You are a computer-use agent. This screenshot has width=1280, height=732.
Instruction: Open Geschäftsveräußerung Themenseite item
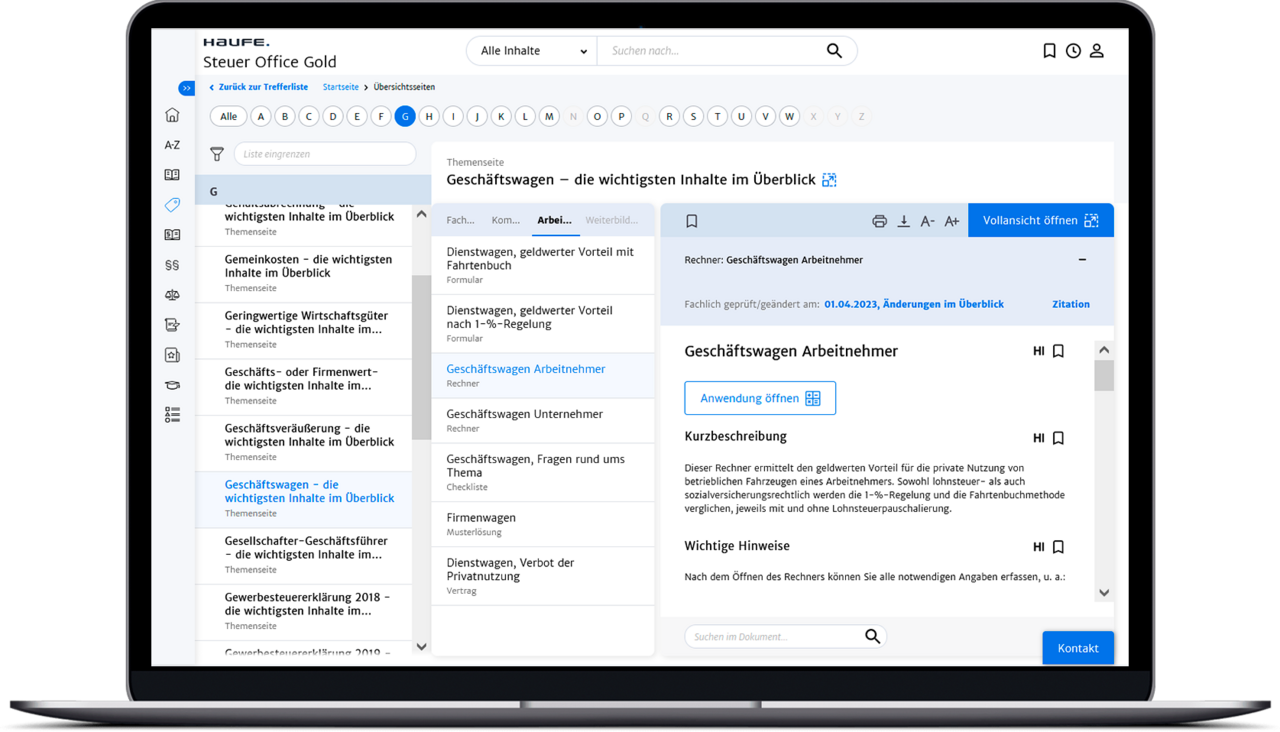click(304, 443)
